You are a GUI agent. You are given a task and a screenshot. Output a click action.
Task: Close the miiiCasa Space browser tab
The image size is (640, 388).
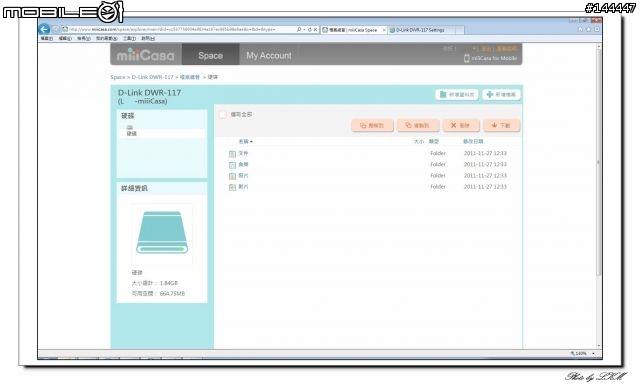383,30
